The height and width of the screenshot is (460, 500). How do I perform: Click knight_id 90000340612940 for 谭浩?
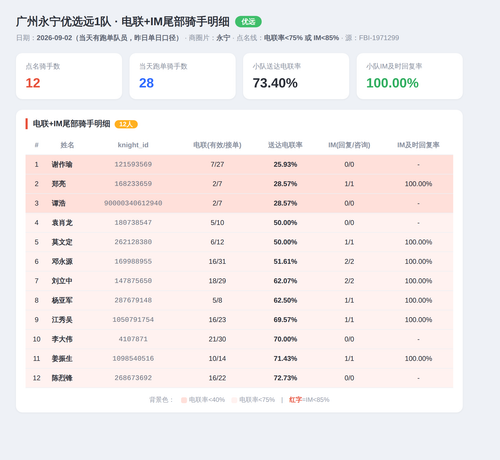coord(133,203)
